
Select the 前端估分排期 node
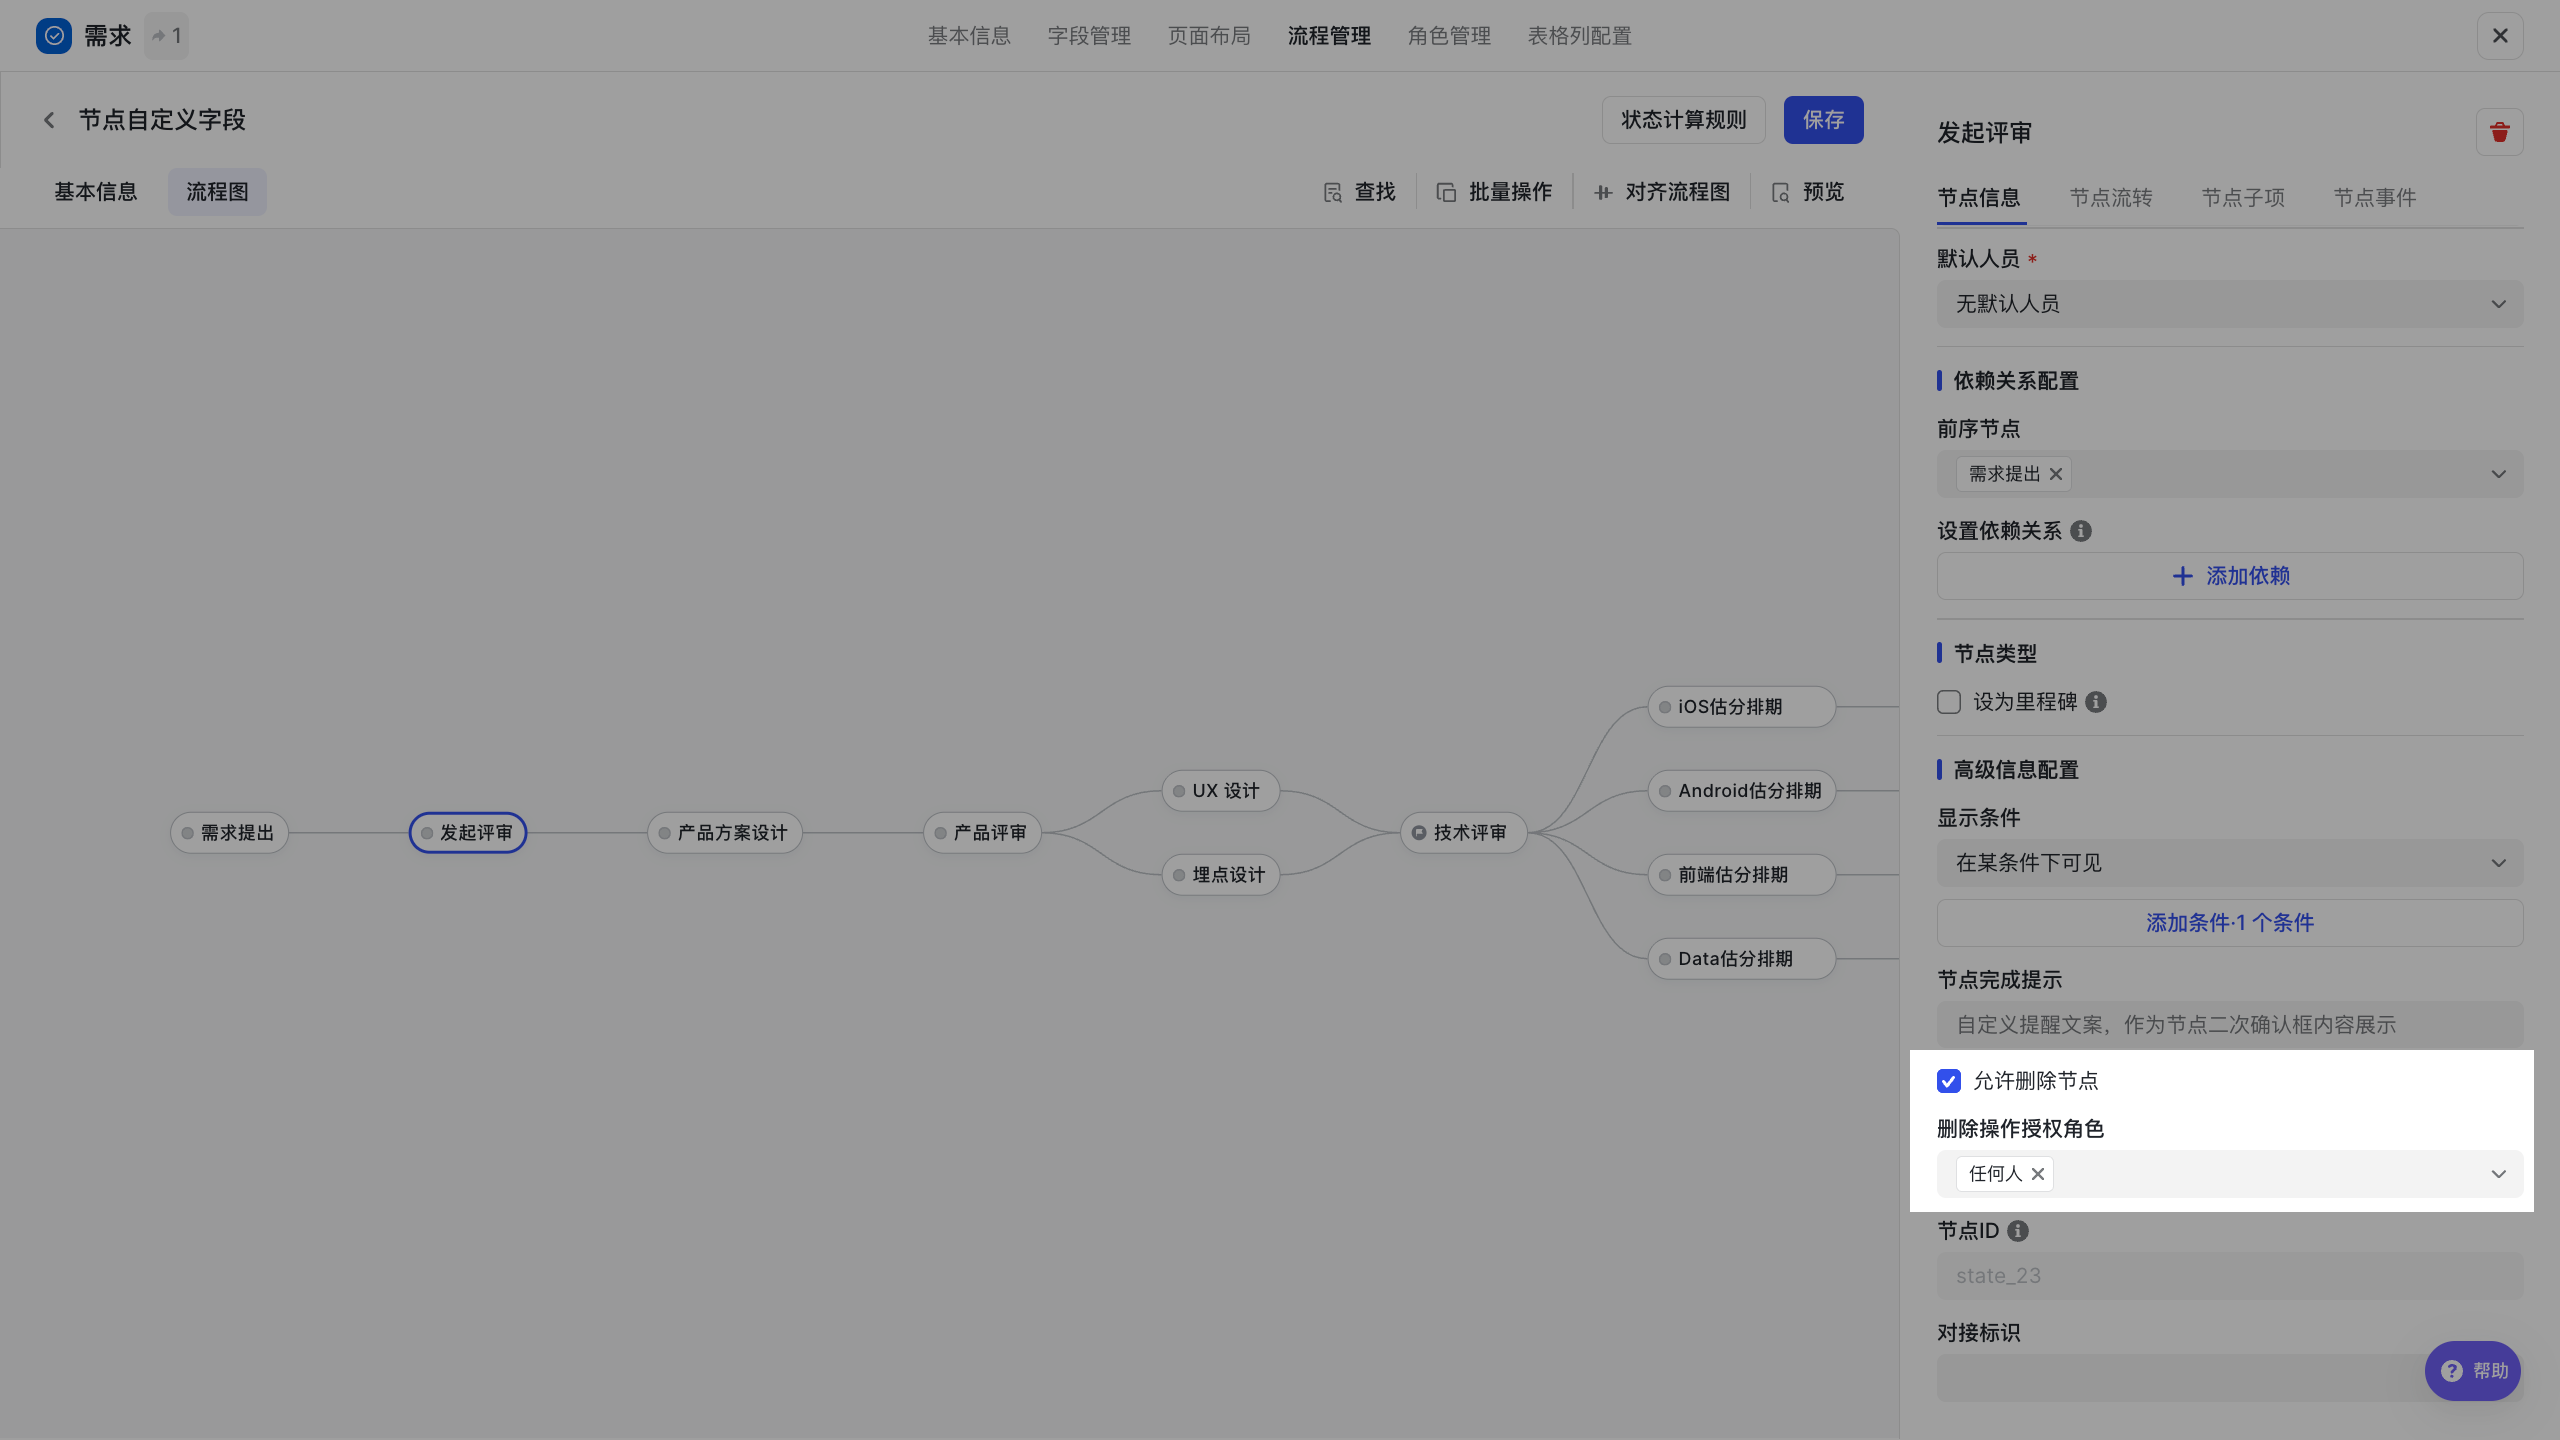click(x=1742, y=875)
